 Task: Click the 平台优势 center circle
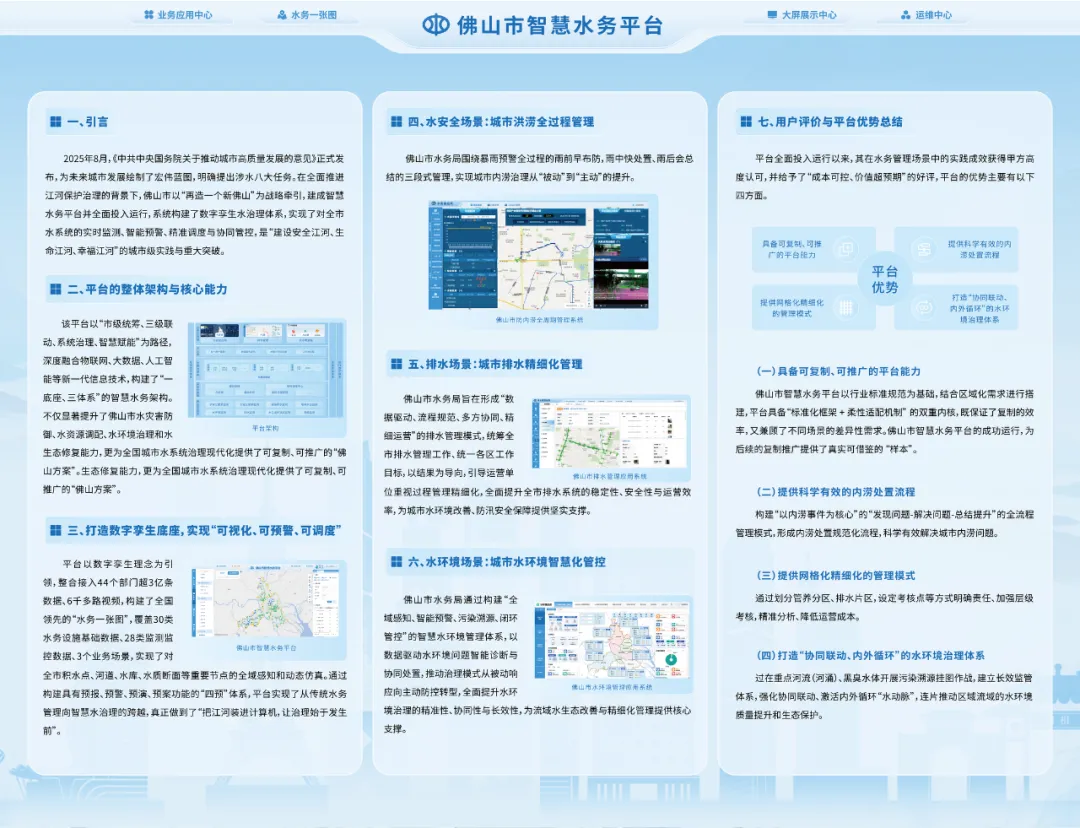pyautogui.click(x=884, y=279)
